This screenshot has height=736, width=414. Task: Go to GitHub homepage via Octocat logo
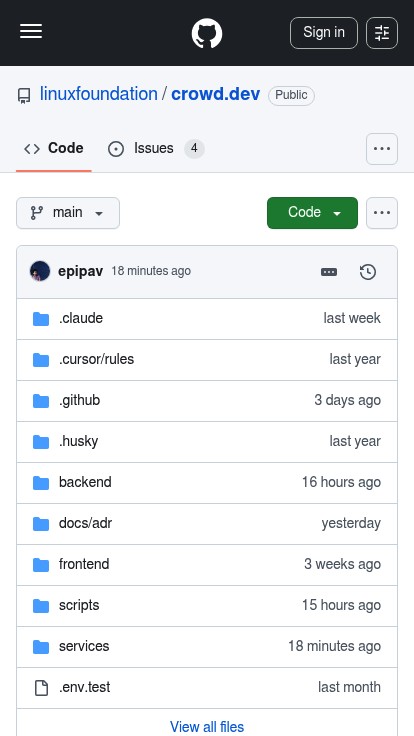click(x=207, y=33)
